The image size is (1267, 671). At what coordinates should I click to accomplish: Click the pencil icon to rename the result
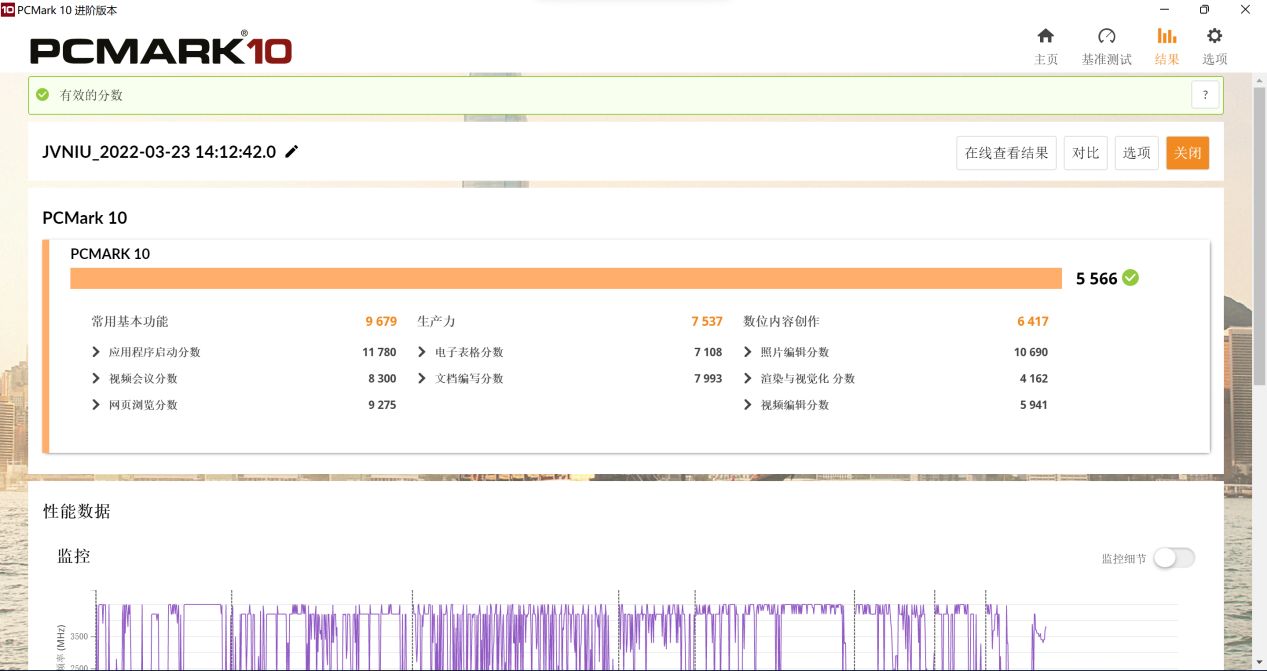(x=291, y=151)
